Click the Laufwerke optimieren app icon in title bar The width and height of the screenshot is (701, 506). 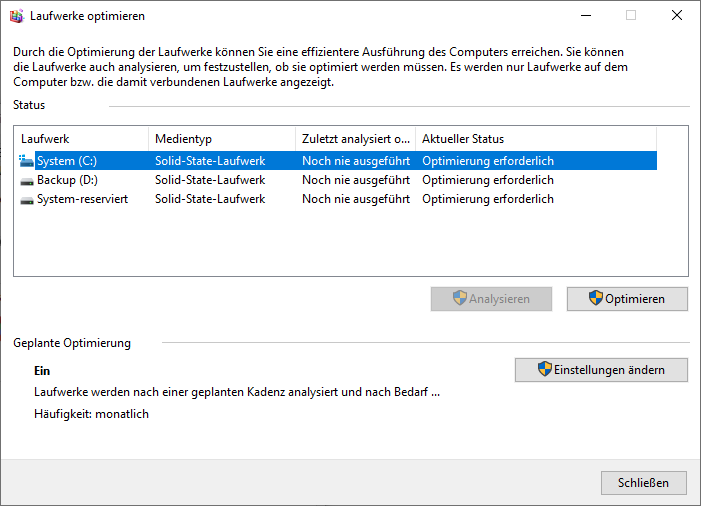click(17, 16)
